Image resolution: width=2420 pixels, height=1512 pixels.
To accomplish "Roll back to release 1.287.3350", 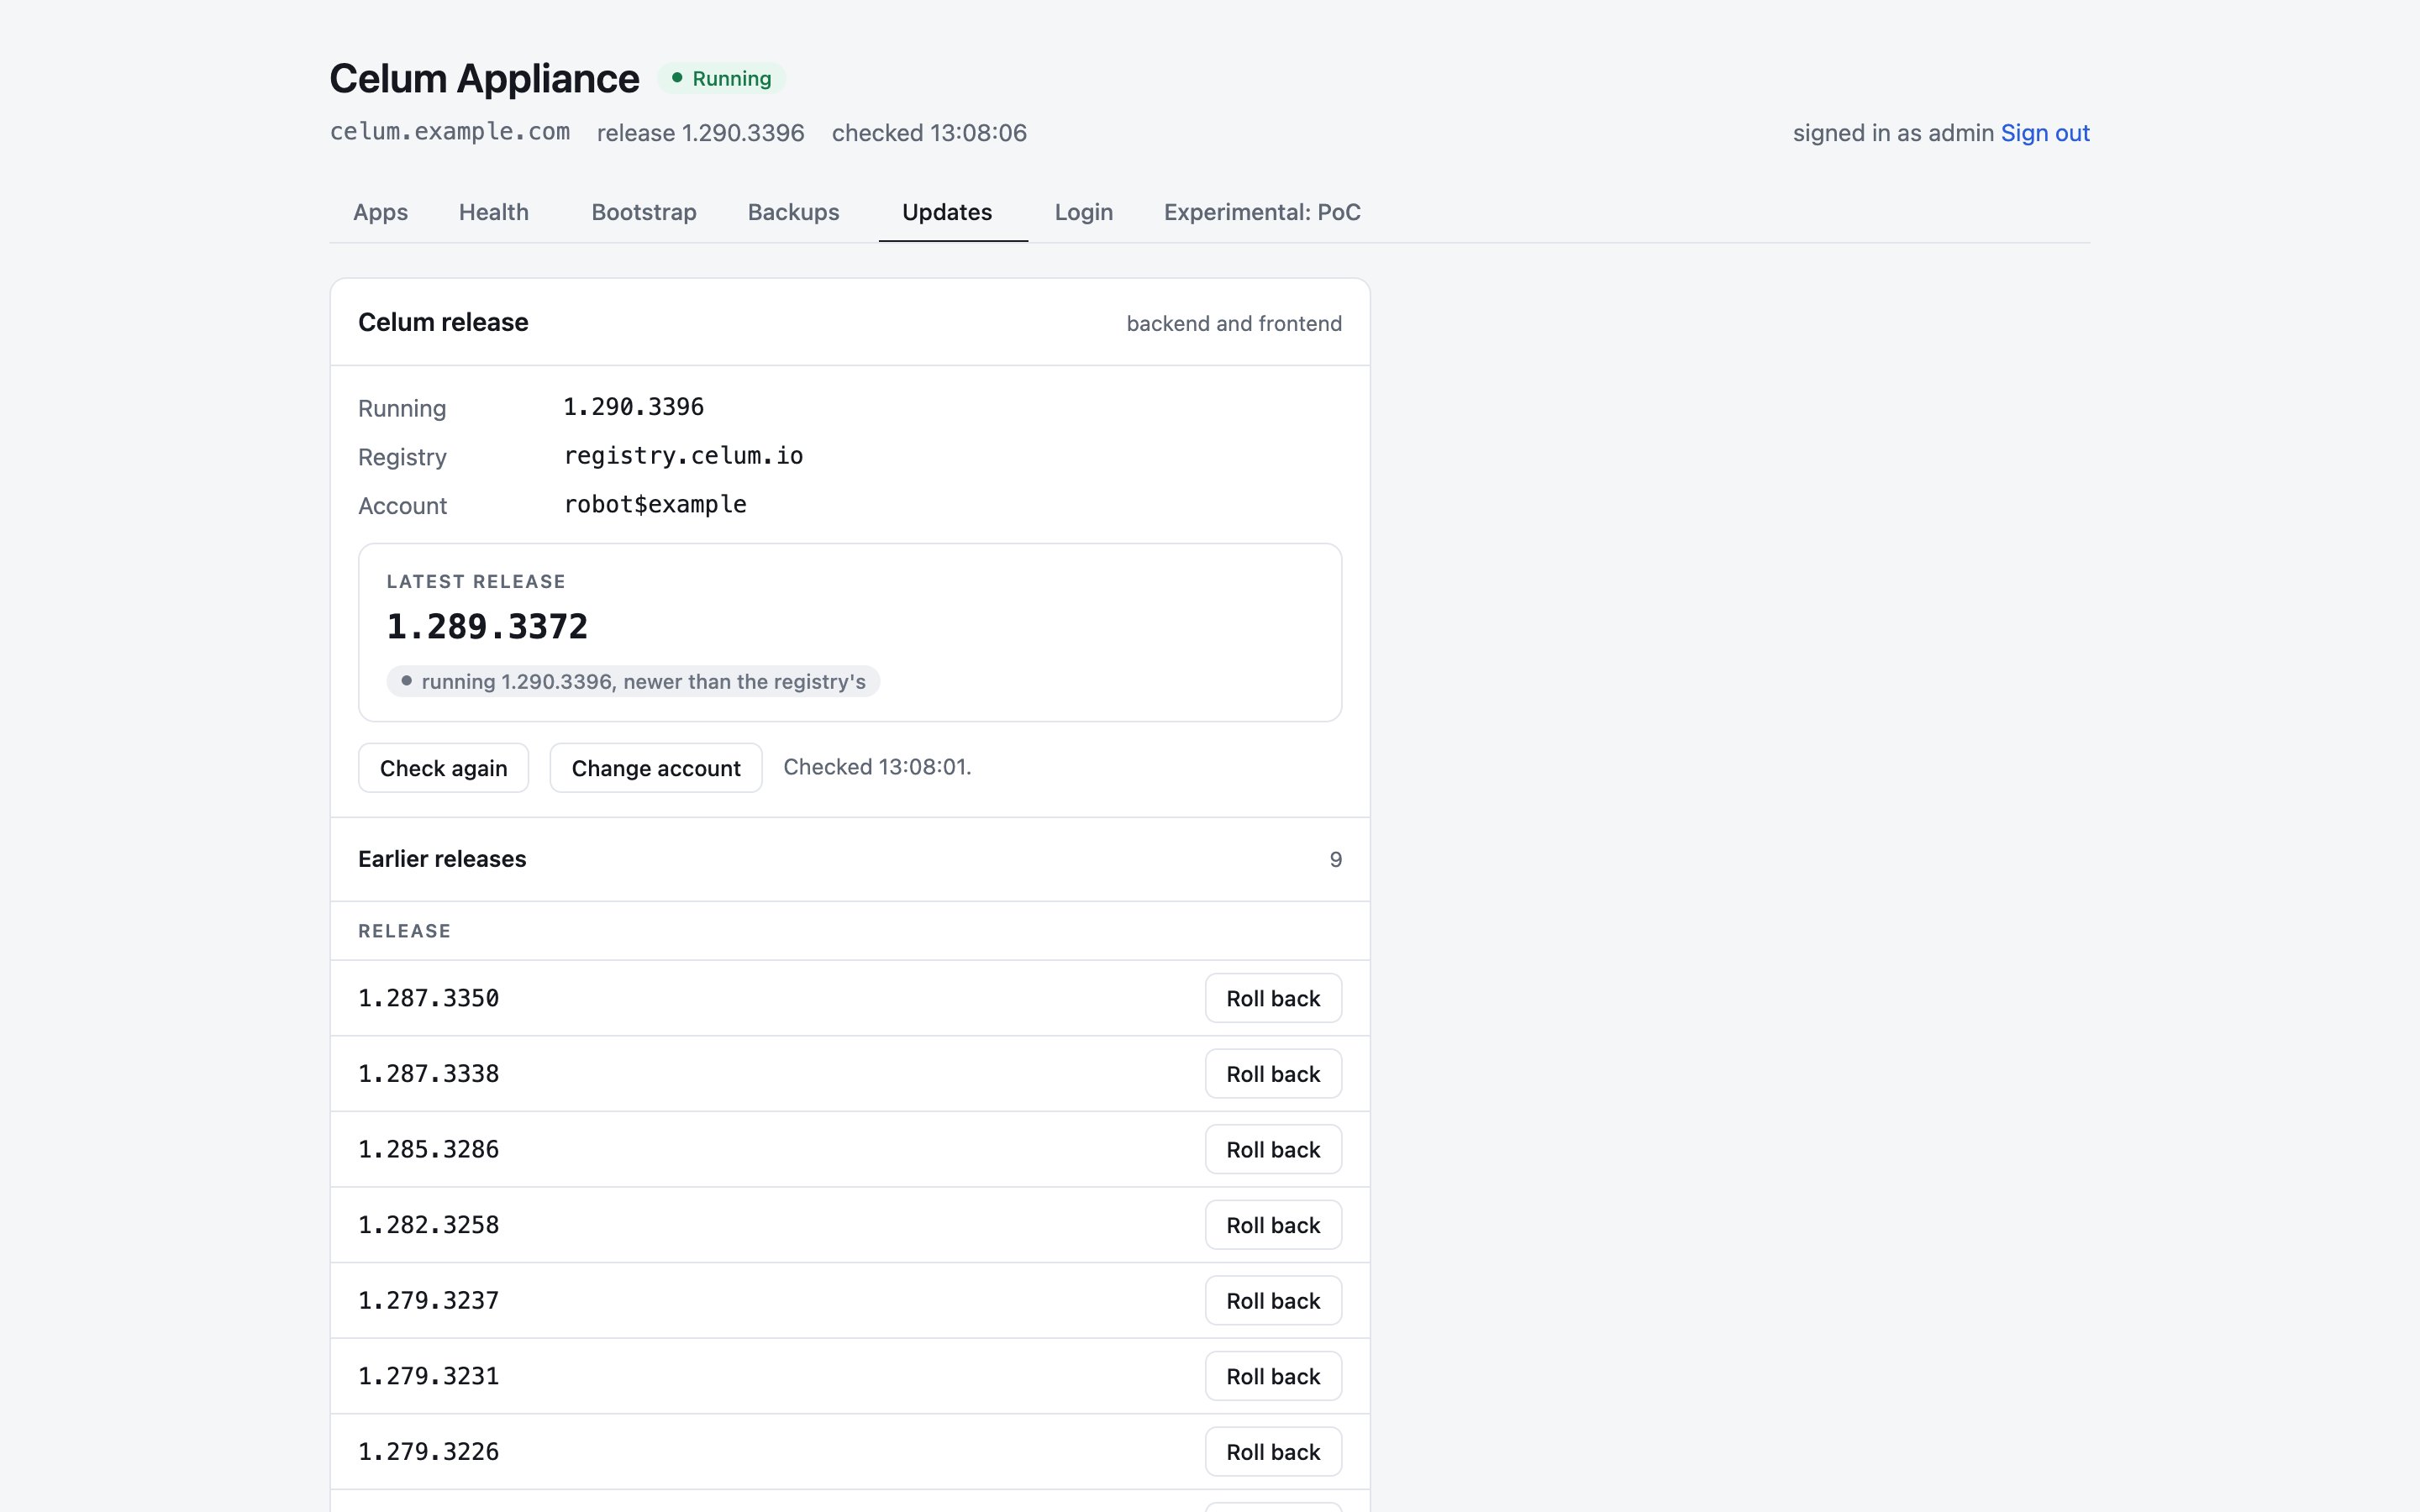I will click(x=1272, y=998).
